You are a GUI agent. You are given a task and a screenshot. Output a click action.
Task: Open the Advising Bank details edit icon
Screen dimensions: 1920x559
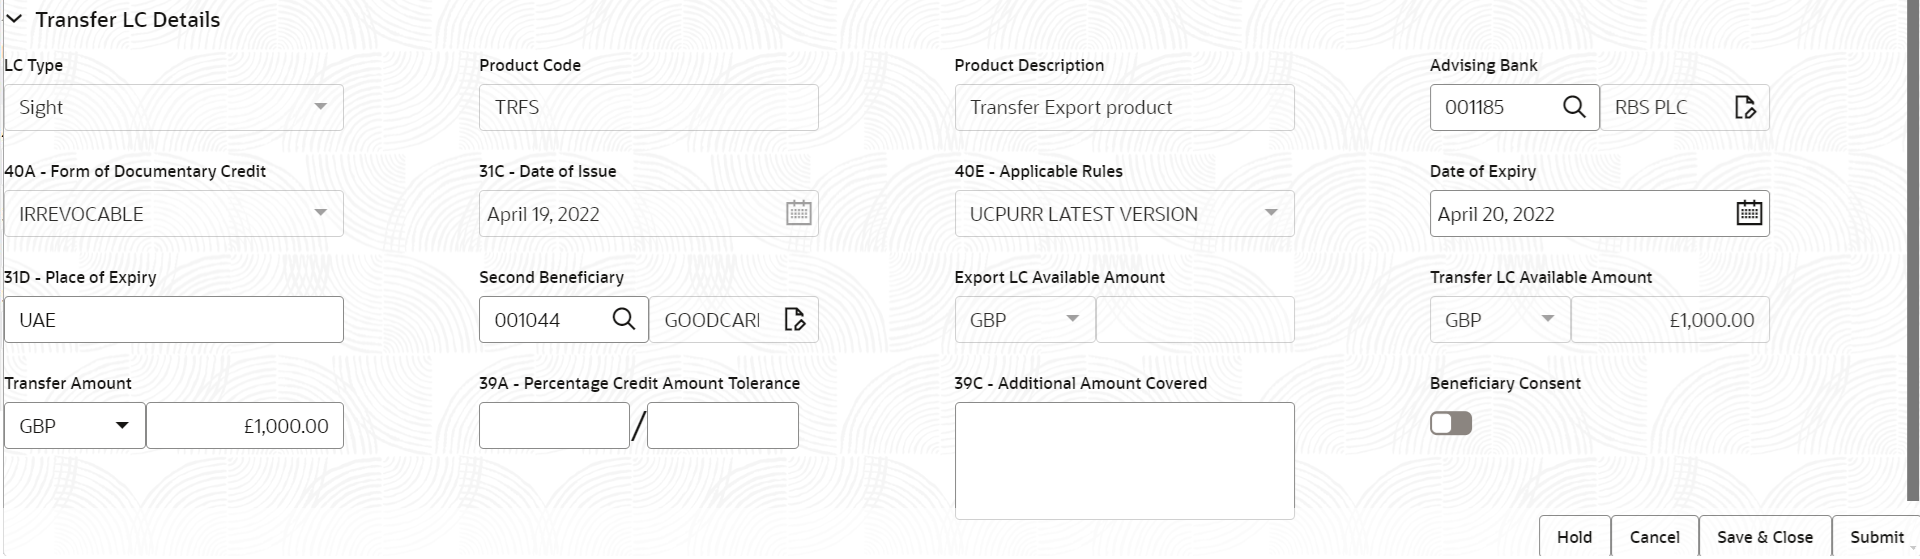1745,108
